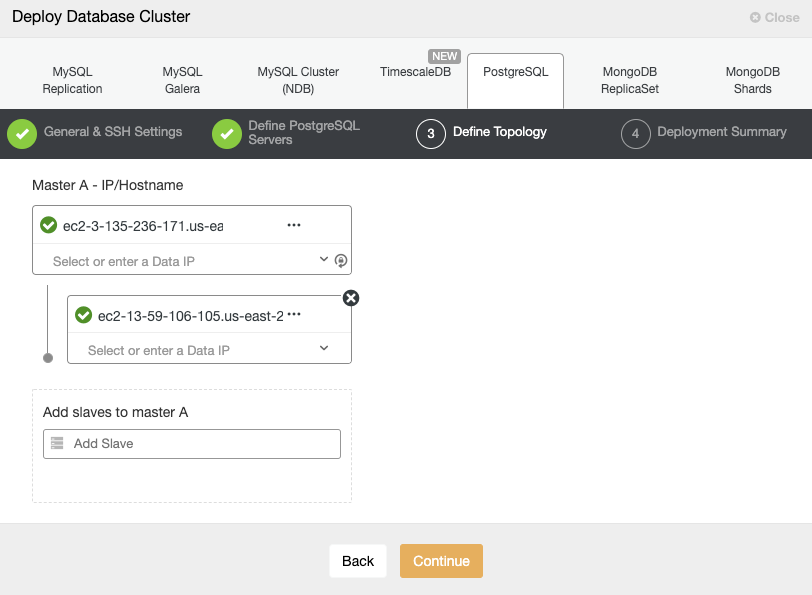Select the Define Topology step label

[x=500, y=132]
